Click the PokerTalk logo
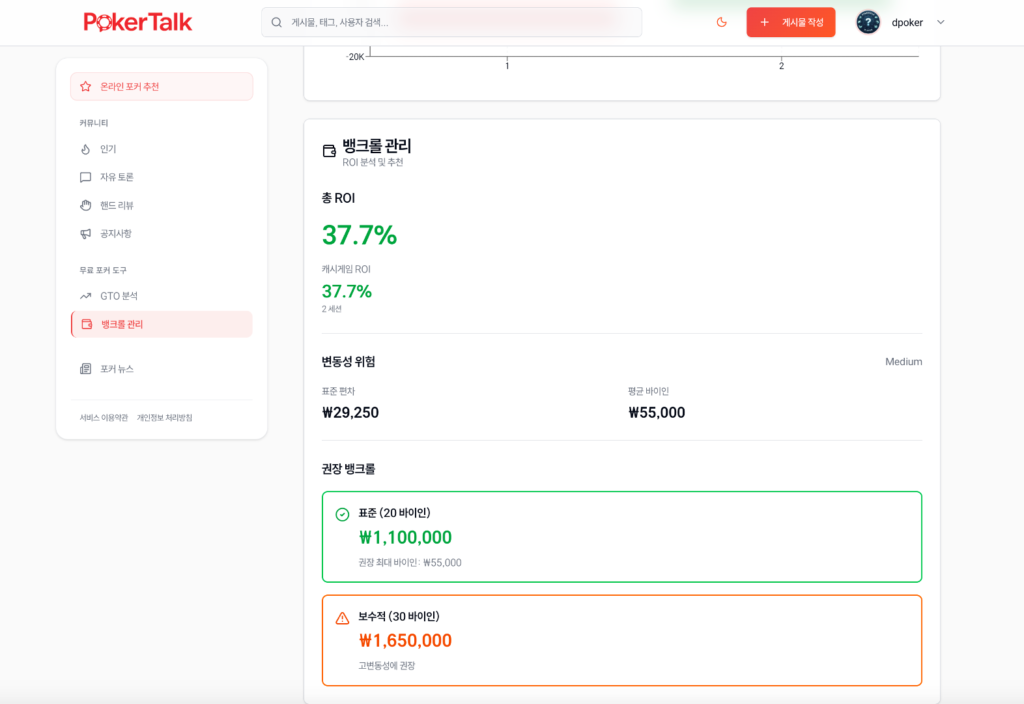Image resolution: width=1024 pixels, height=704 pixels. point(138,22)
